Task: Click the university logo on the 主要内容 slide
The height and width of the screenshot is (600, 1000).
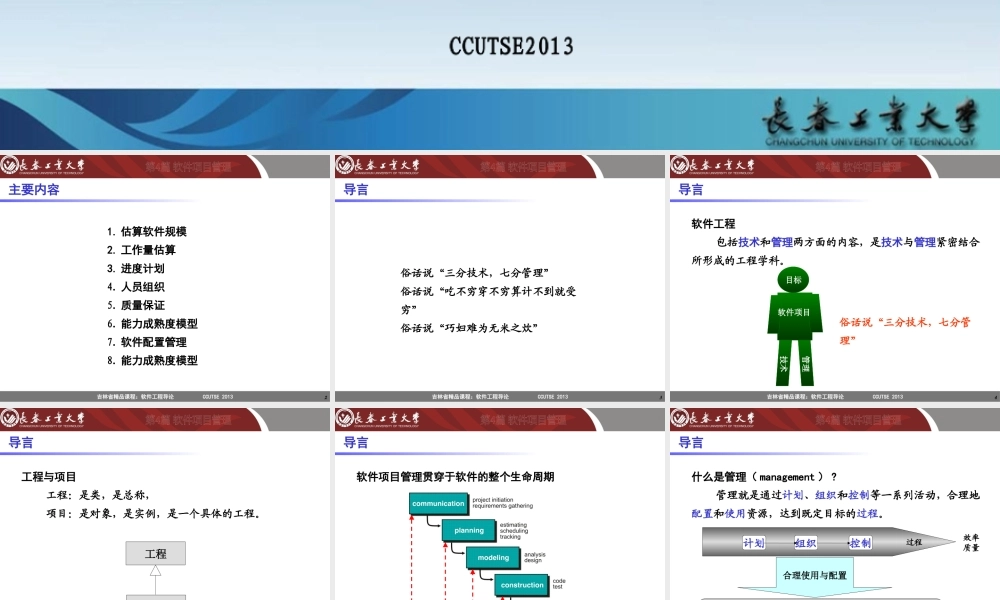Action: coord(43,166)
